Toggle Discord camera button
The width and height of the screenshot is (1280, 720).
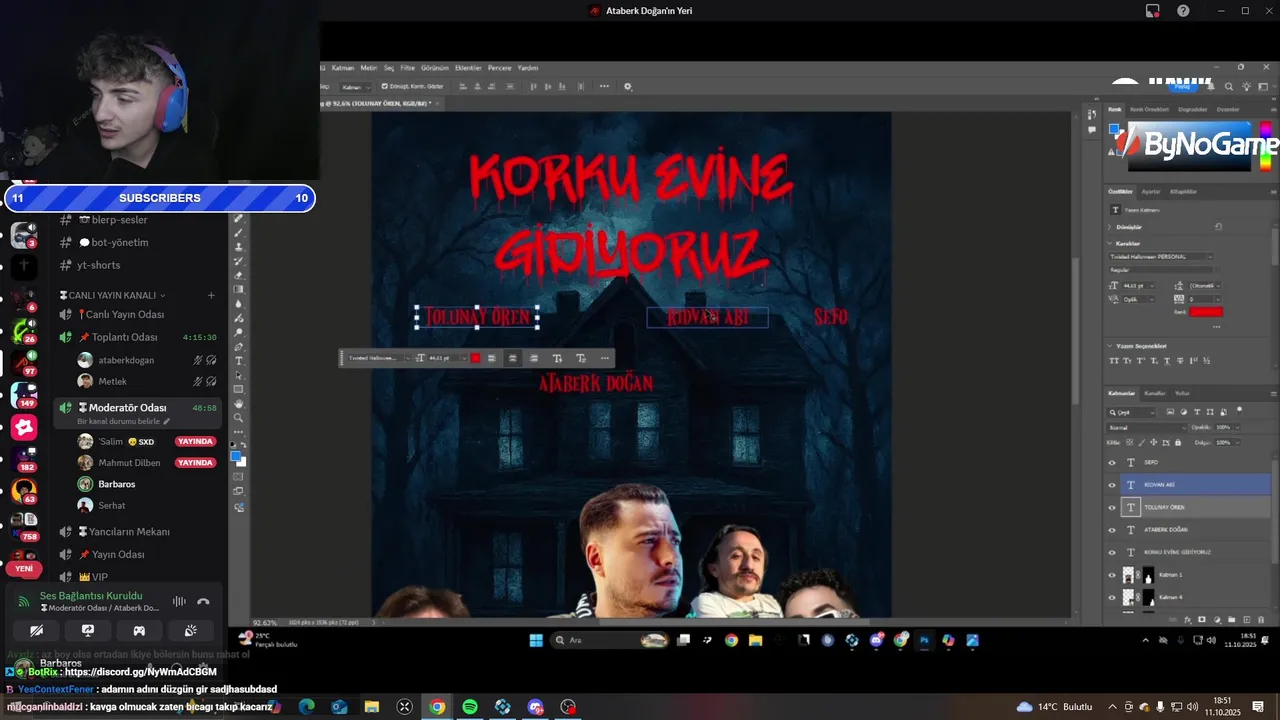(x=36, y=631)
